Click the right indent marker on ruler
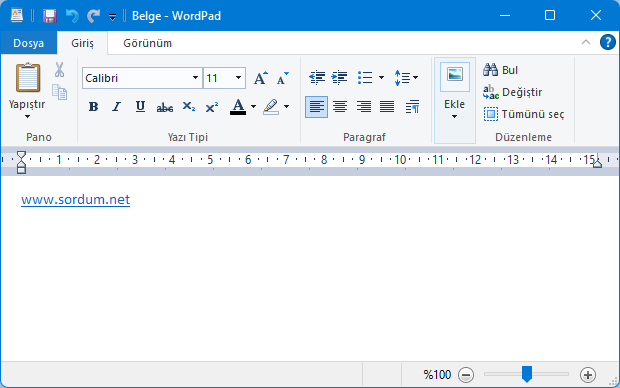The height and width of the screenshot is (388, 620). pos(597,162)
